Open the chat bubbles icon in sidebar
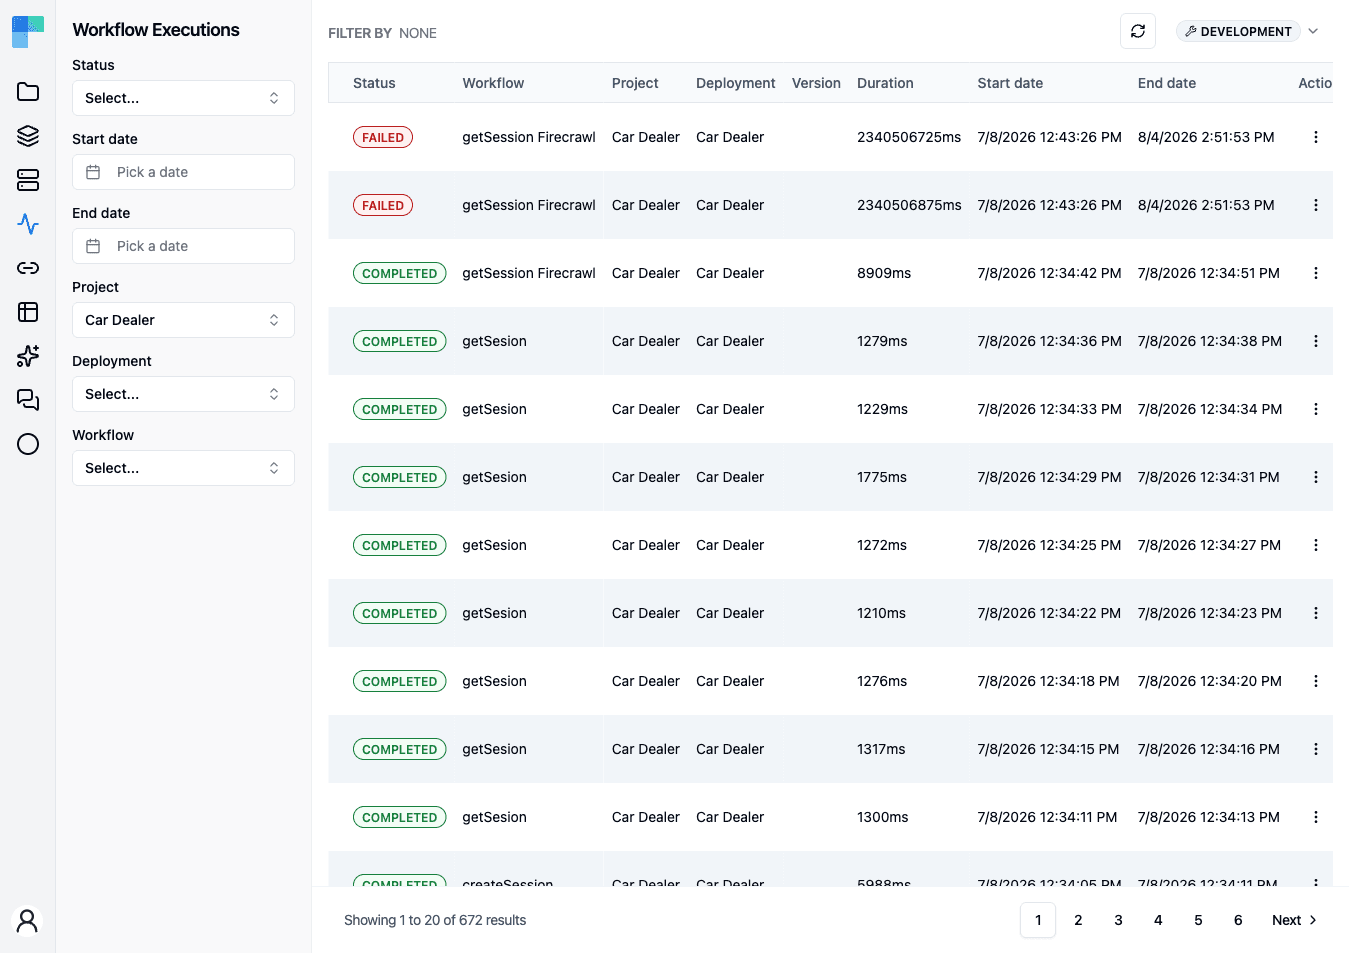The image size is (1349, 953). point(28,400)
